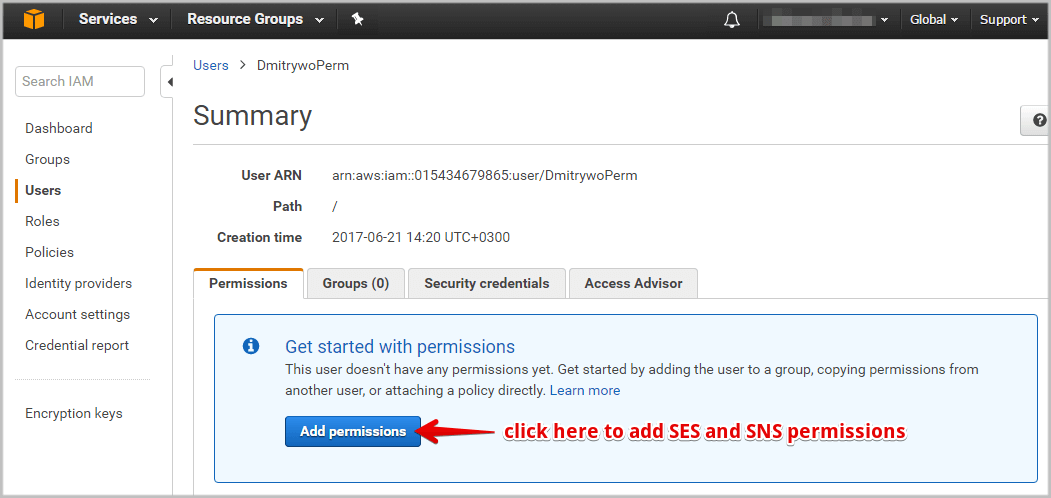Open Account settings in the sidebar
This screenshot has width=1051, height=498.
click(78, 314)
